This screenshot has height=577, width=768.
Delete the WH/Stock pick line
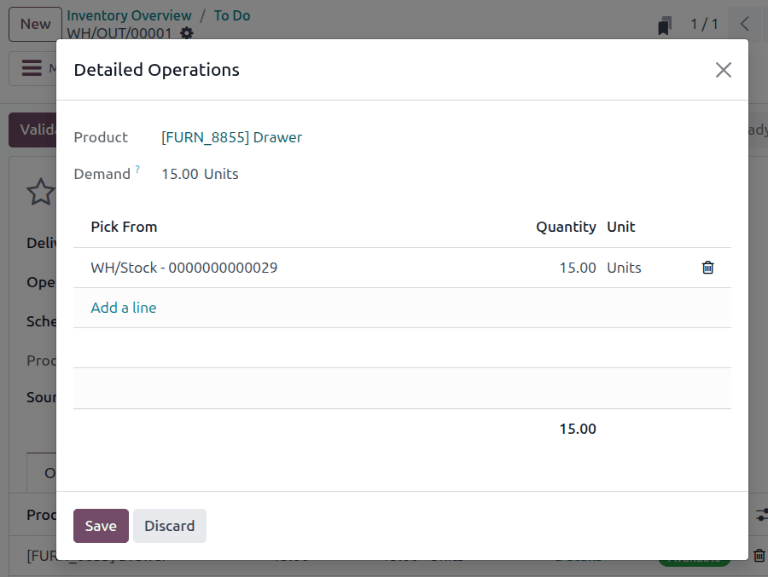click(708, 268)
